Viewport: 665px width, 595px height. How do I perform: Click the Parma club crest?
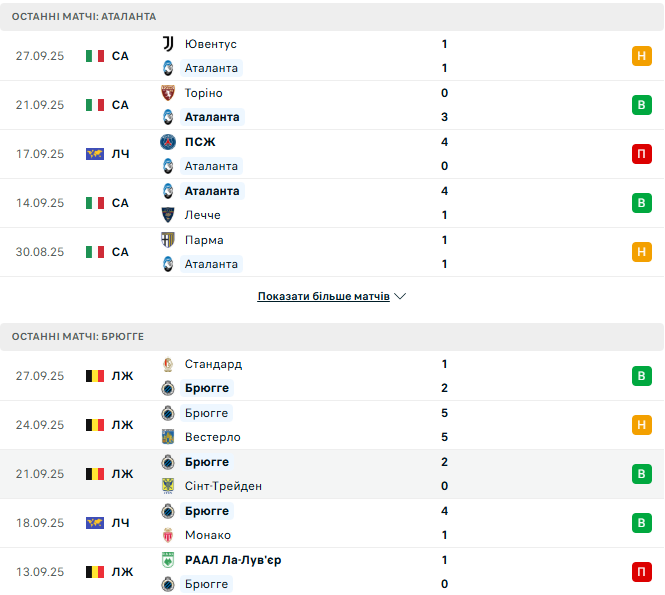168,240
